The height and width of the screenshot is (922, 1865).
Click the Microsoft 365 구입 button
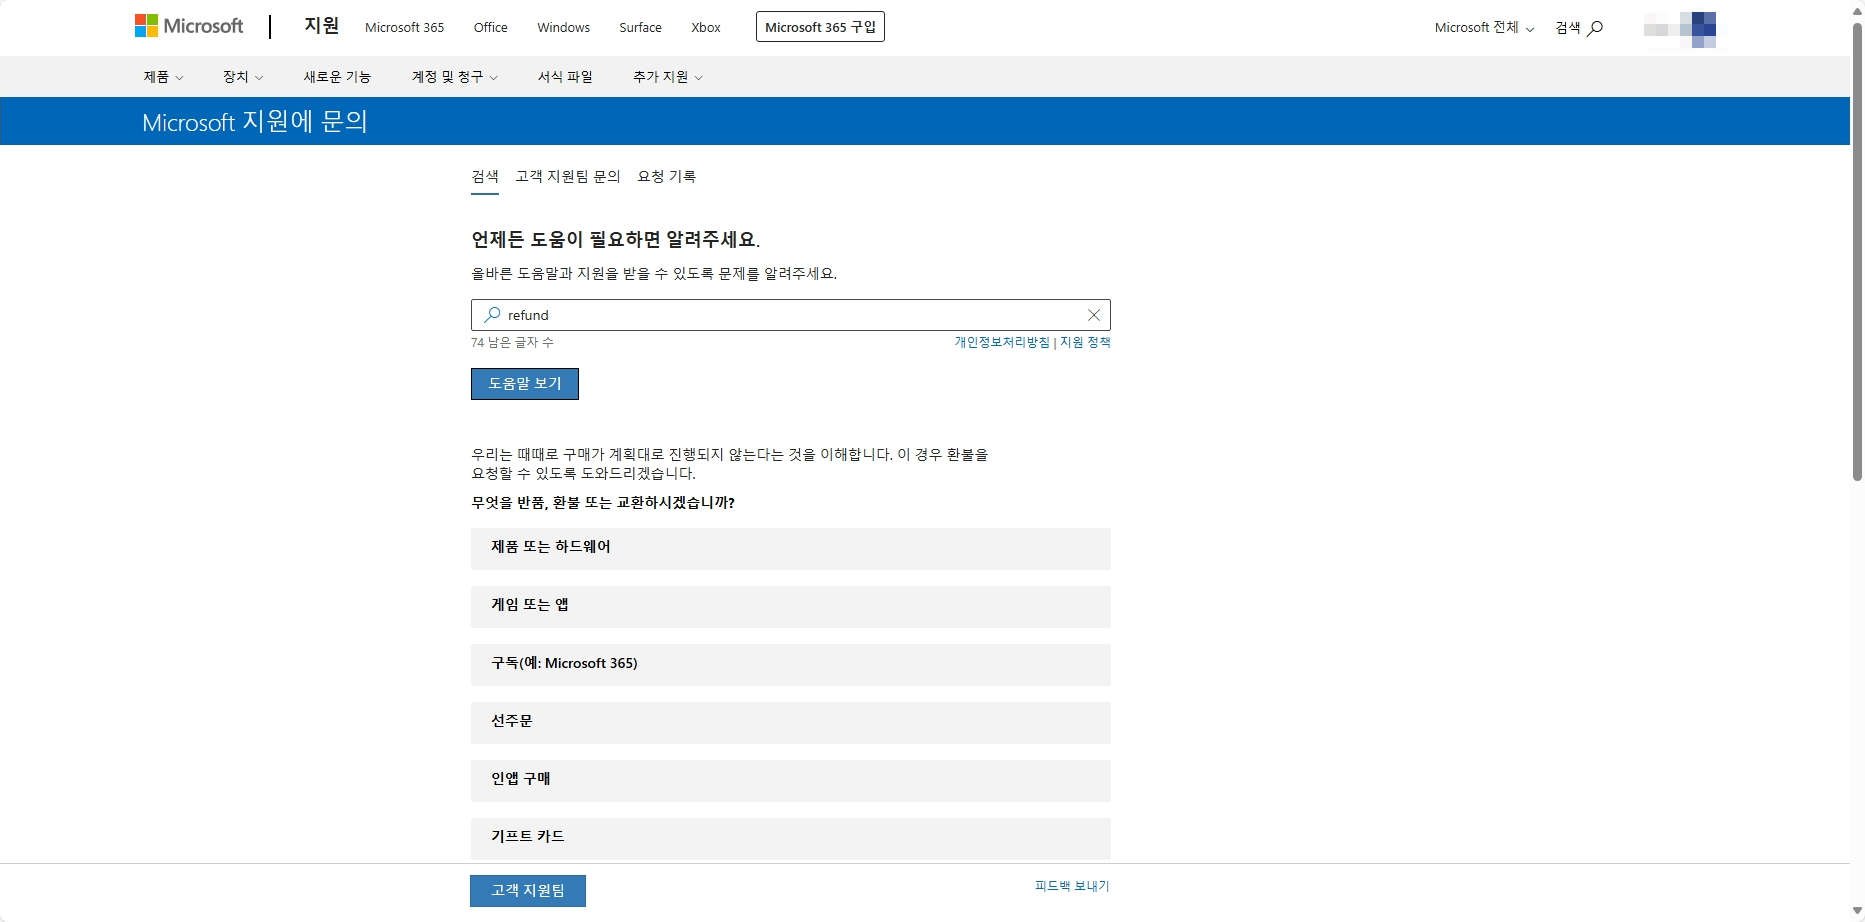pyautogui.click(x=820, y=27)
